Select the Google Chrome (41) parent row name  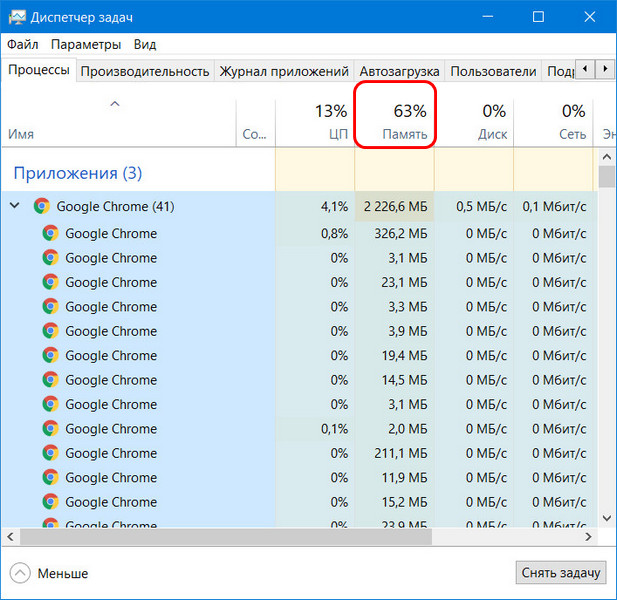[115, 206]
